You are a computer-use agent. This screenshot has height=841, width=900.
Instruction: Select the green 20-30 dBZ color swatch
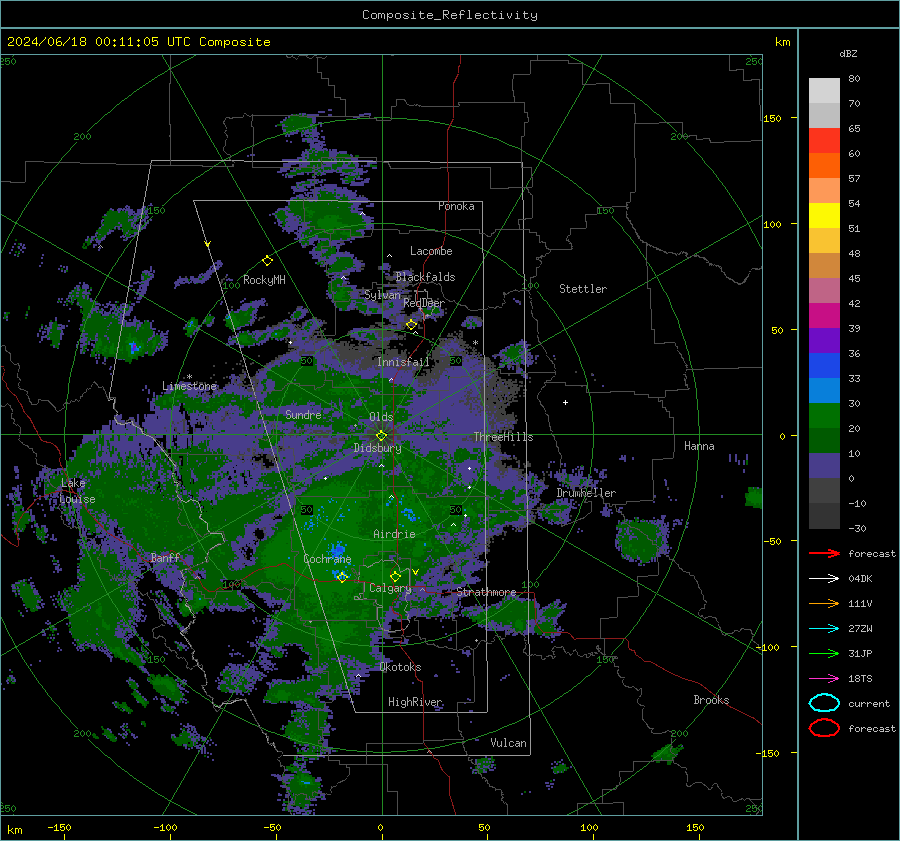(824, 415)
